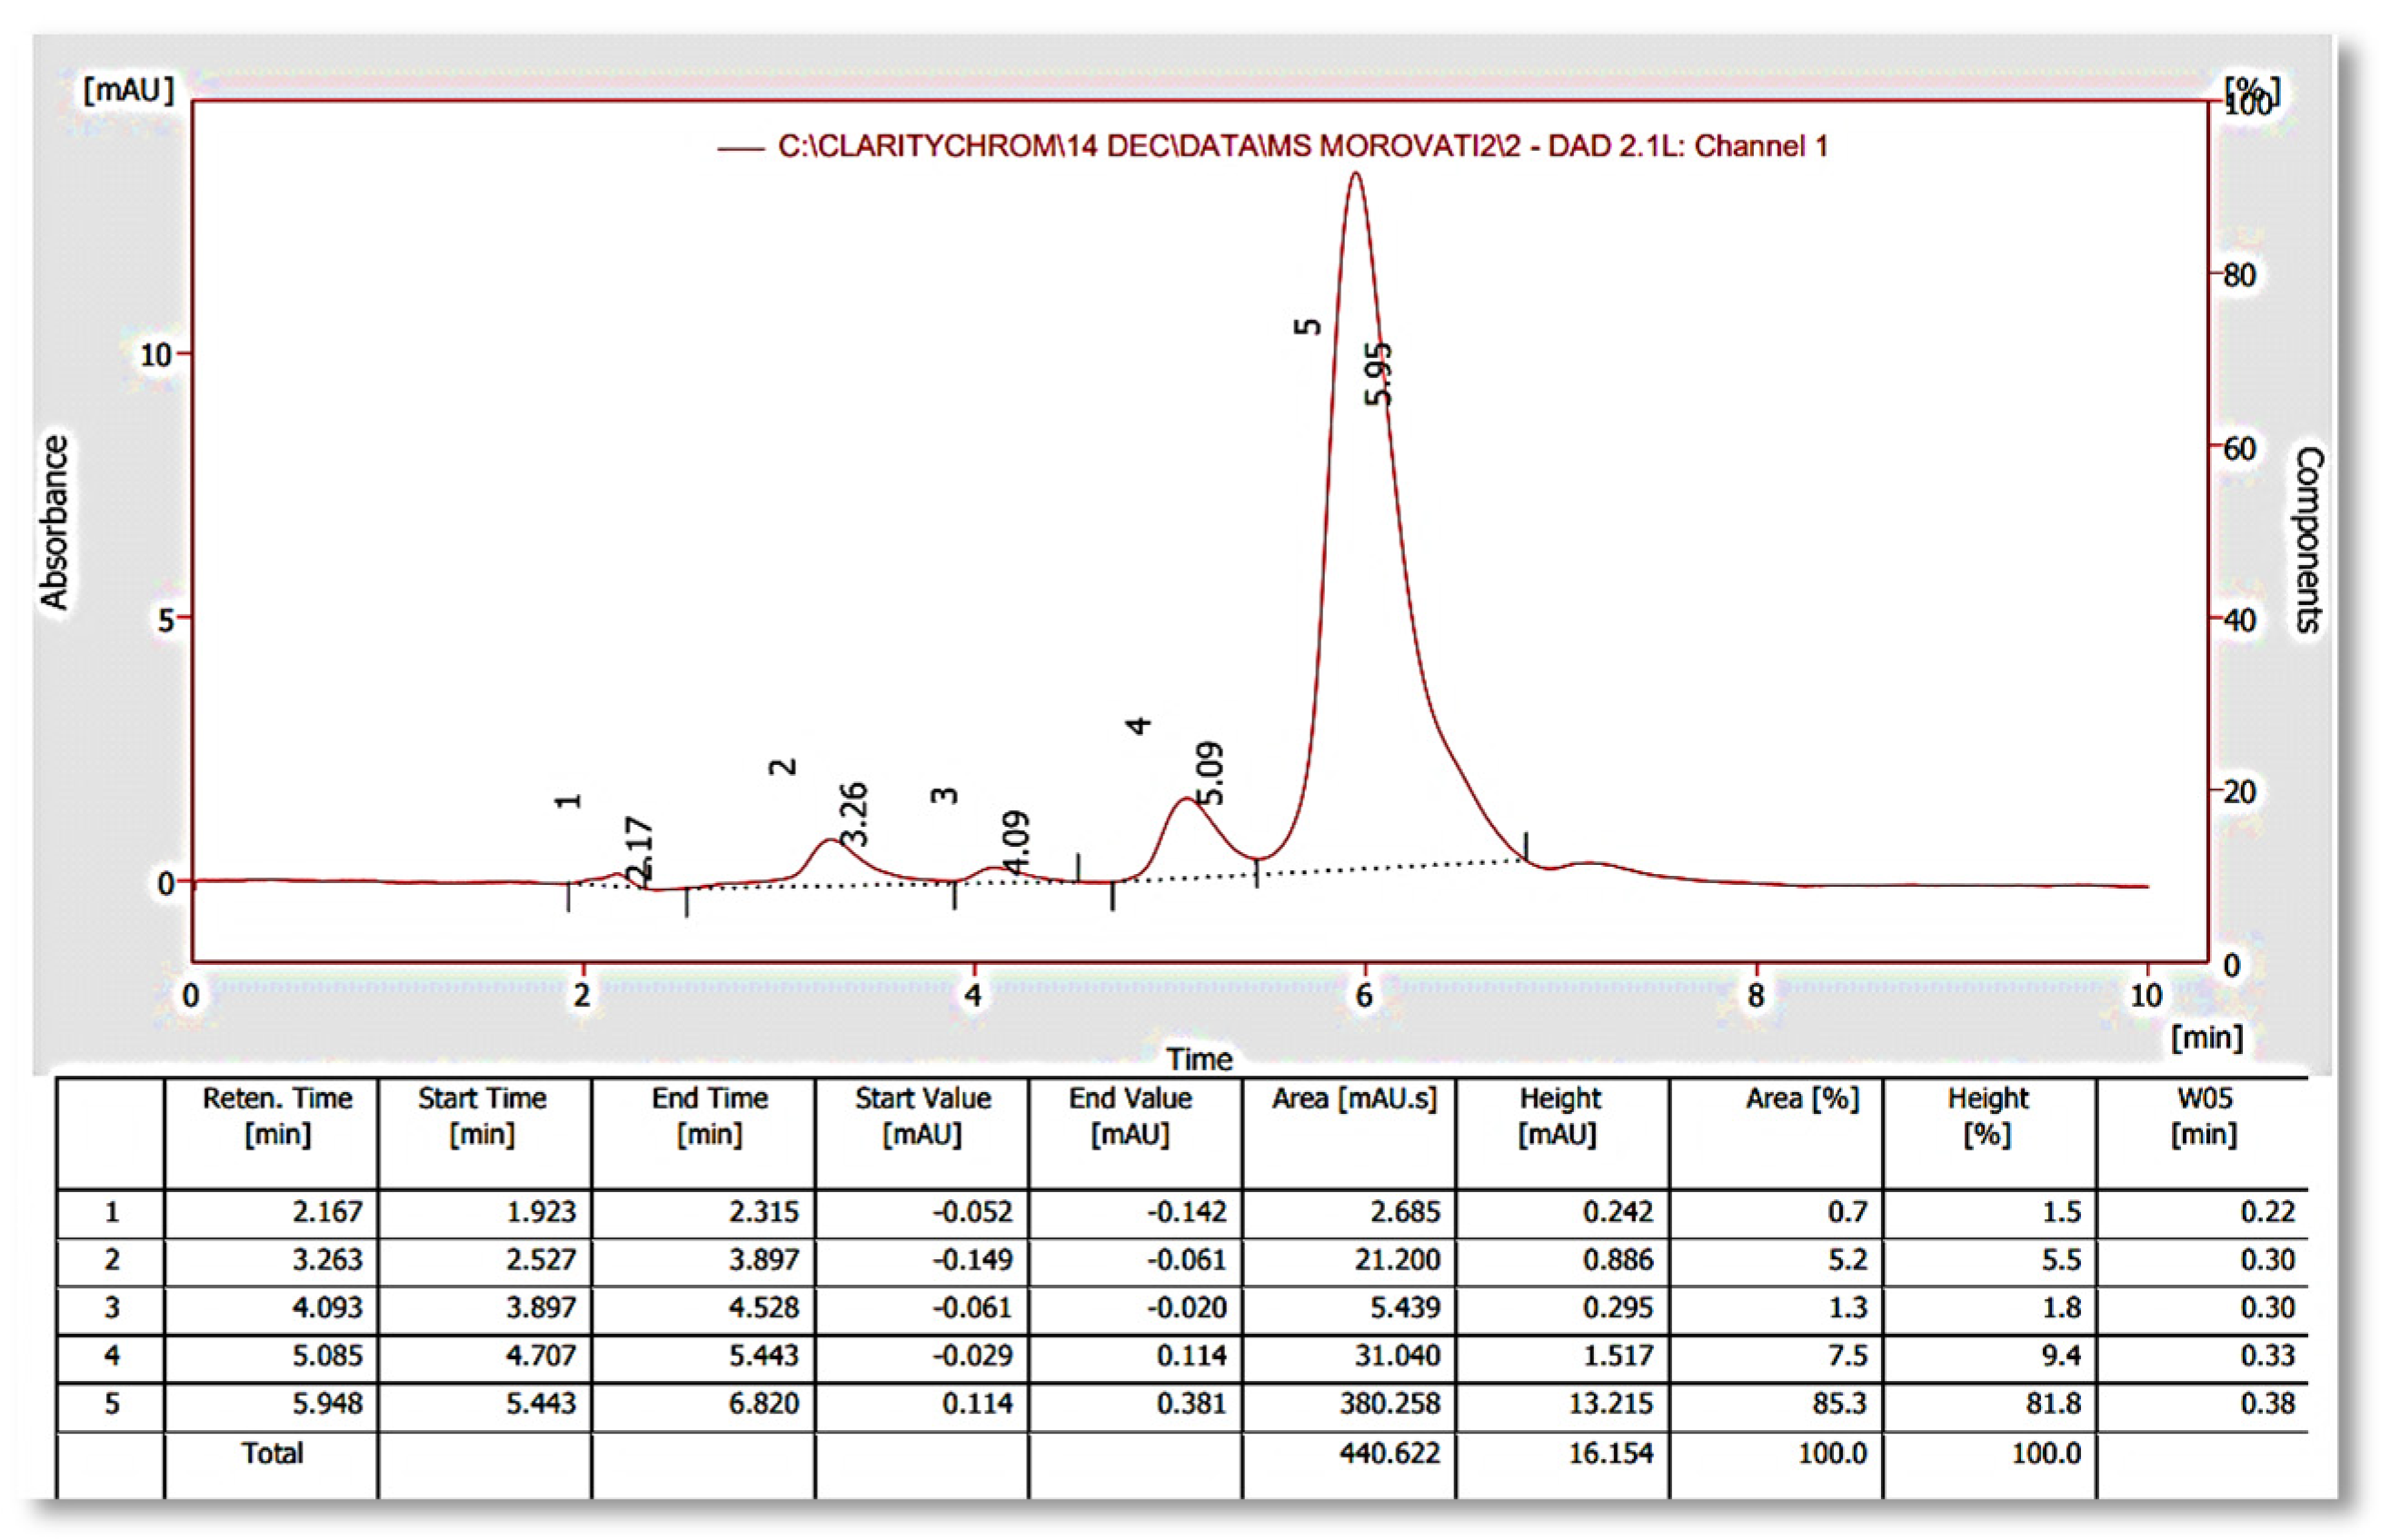Select the End Time column header

709,1117
